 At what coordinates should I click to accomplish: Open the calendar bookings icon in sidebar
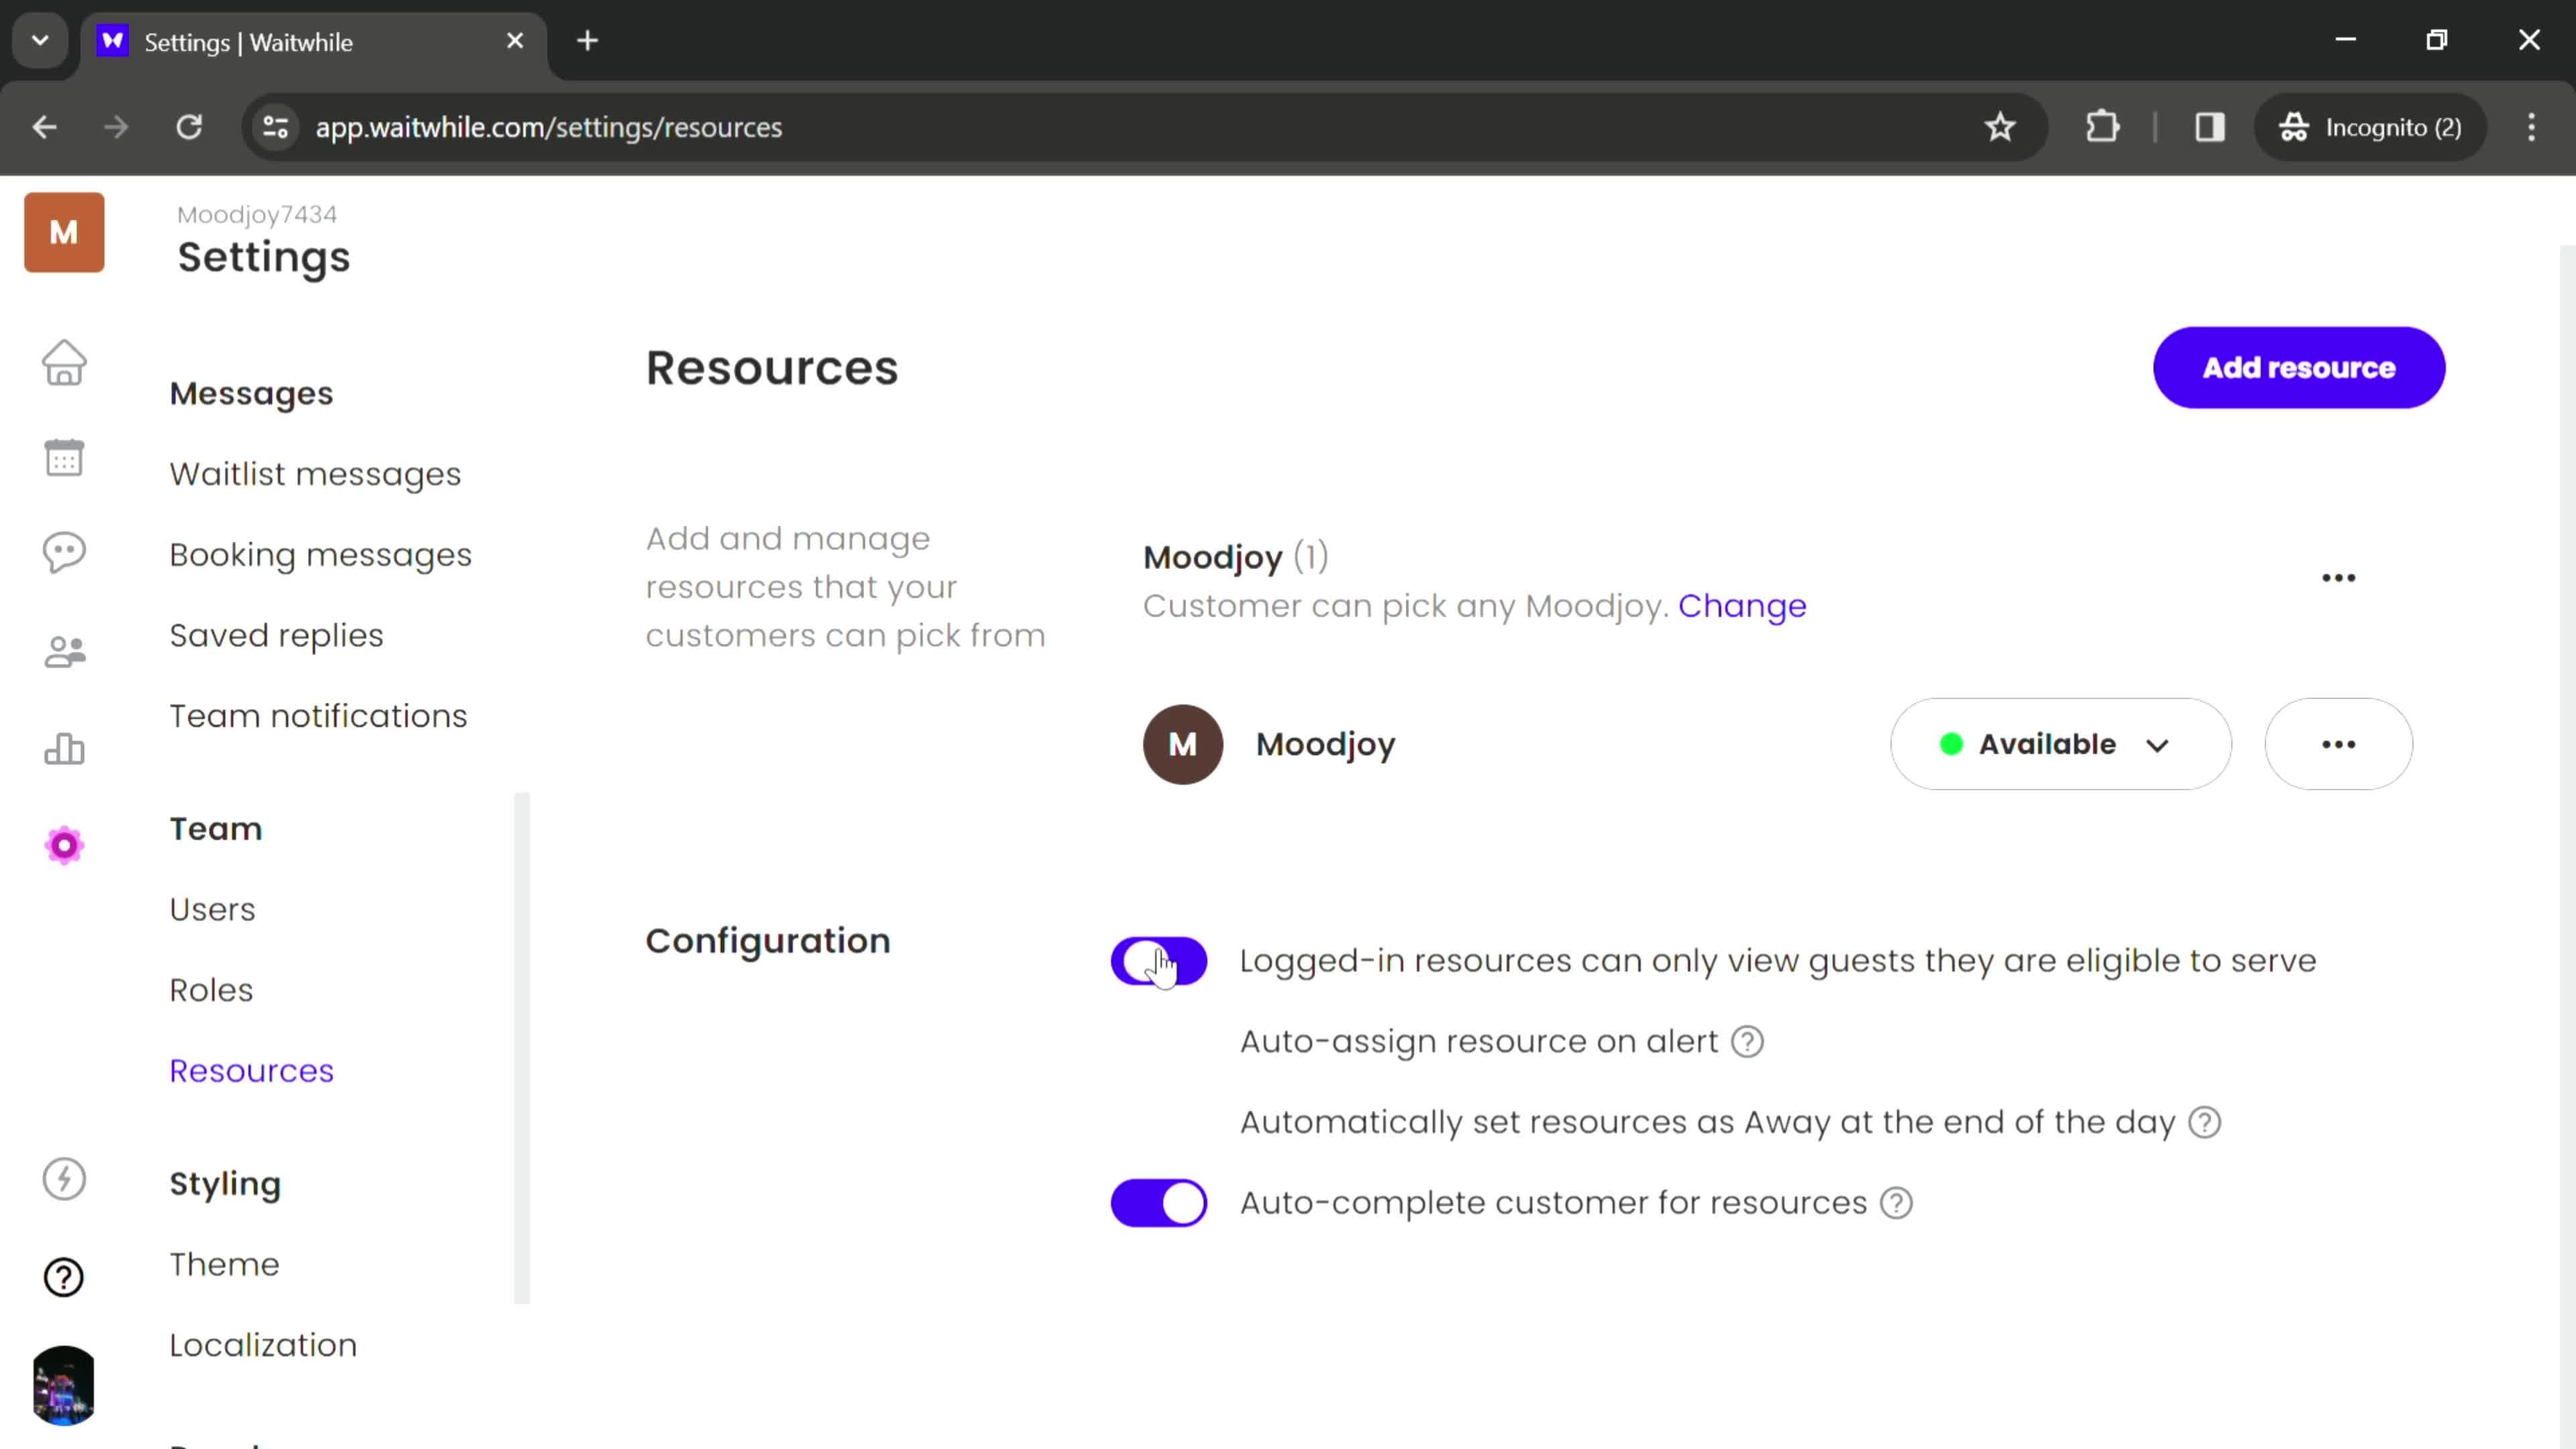[x=64, y=458]
